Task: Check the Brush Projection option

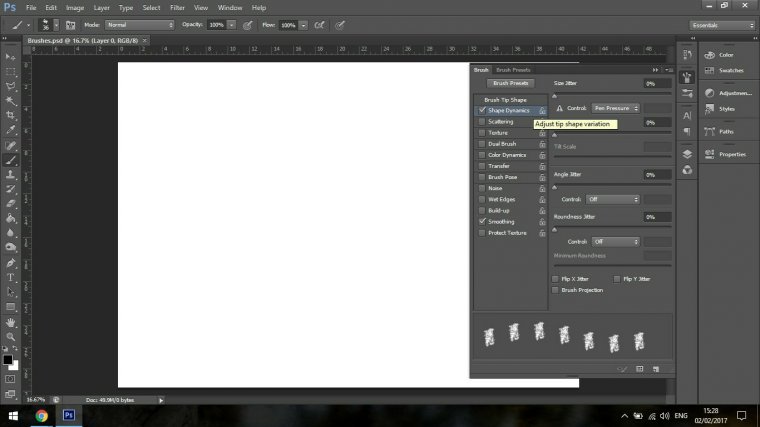Action: pyautogui.click(x=555, y=290)
